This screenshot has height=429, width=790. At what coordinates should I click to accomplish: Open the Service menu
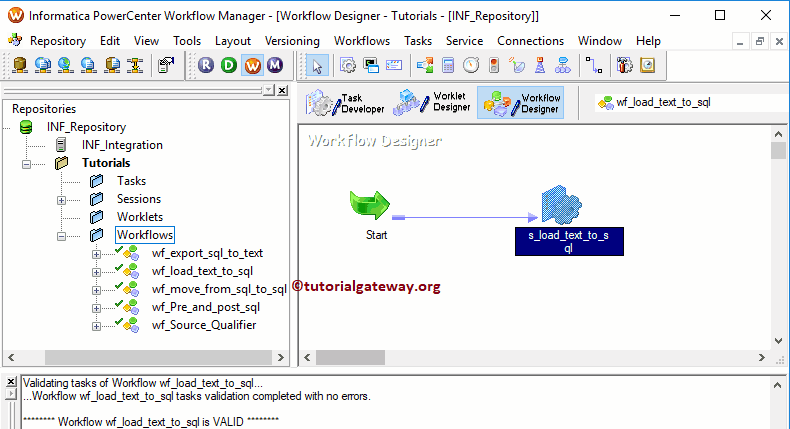464,41
